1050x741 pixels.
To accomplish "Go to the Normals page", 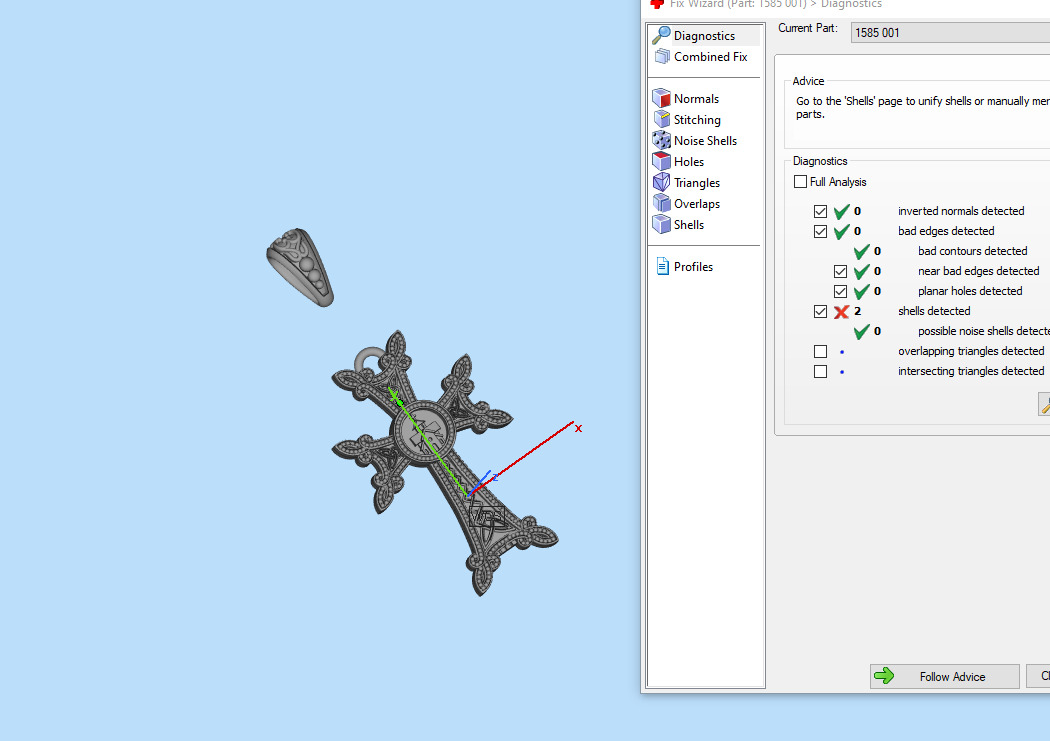I will tap(696, 98).
